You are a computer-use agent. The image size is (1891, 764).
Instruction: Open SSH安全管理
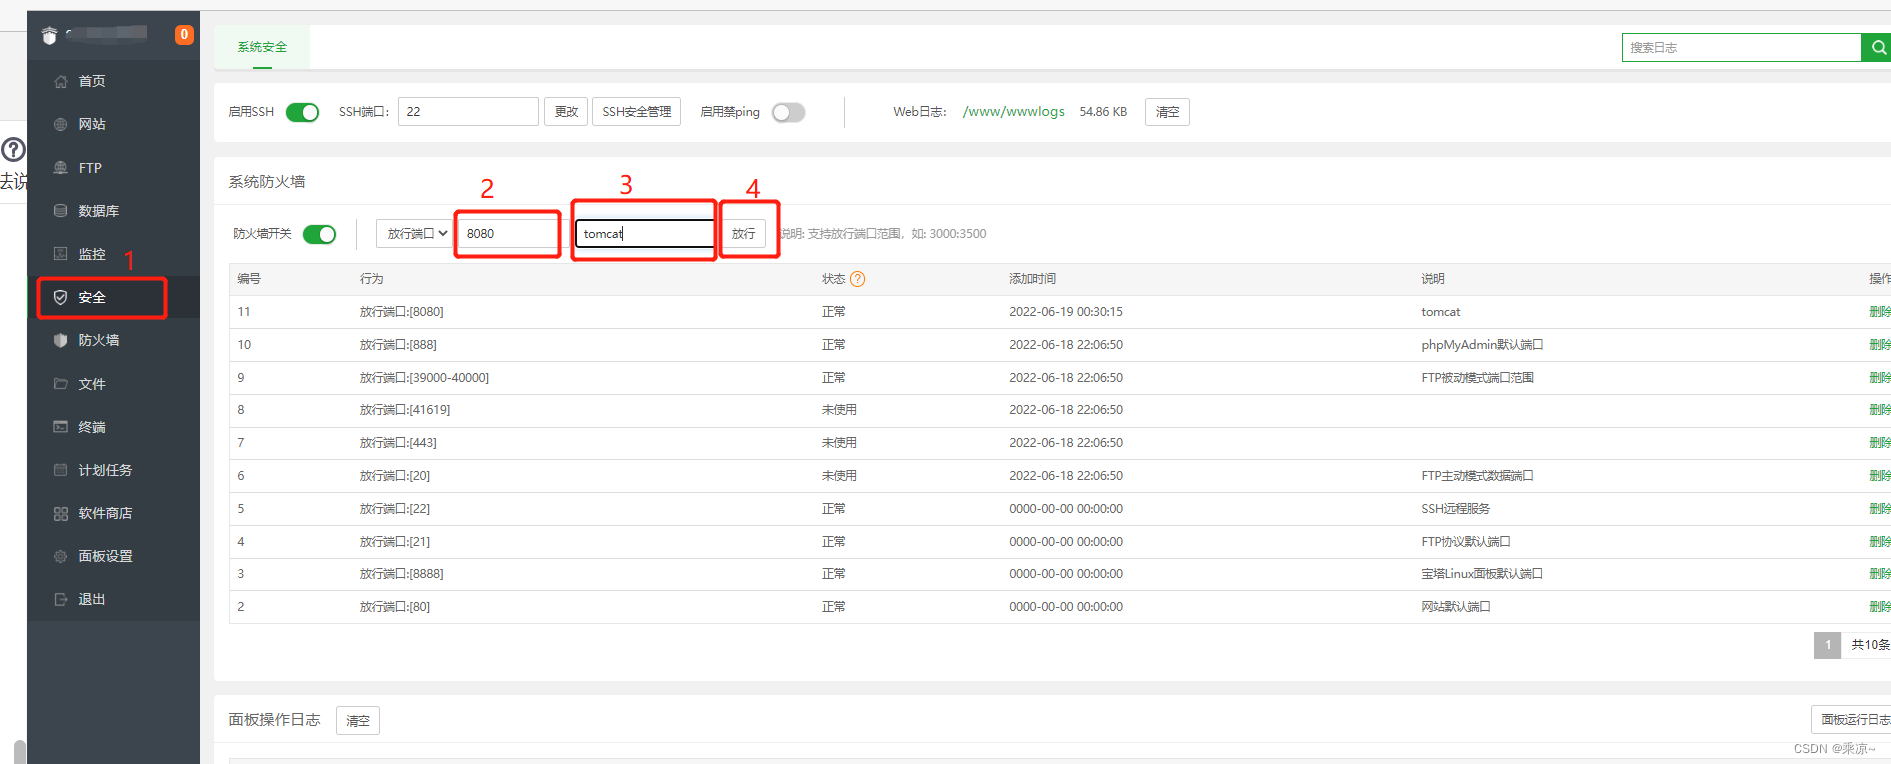637,112
